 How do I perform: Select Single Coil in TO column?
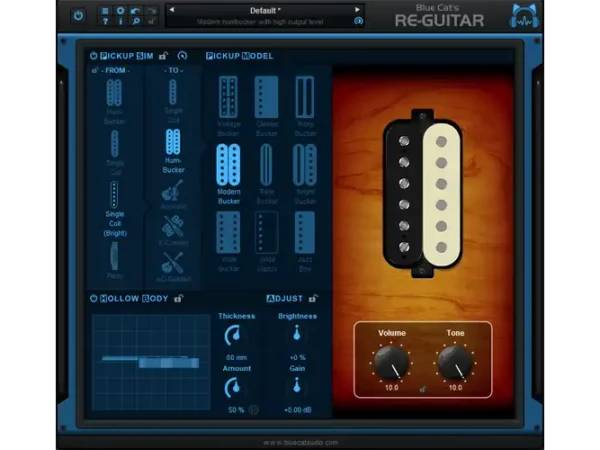[x=173, y=100]
